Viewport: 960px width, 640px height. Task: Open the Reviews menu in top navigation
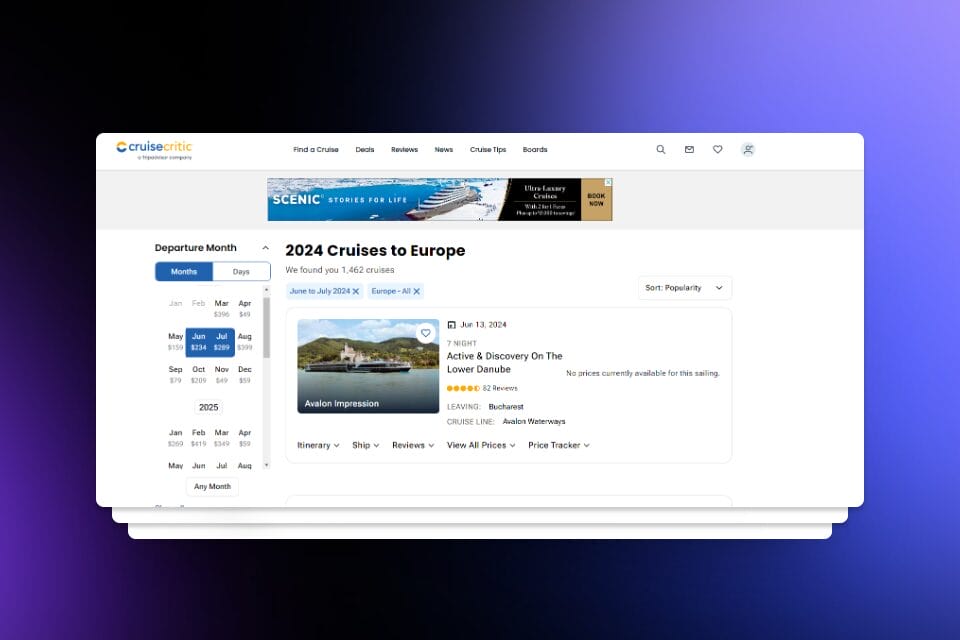[x=405, y=149]
